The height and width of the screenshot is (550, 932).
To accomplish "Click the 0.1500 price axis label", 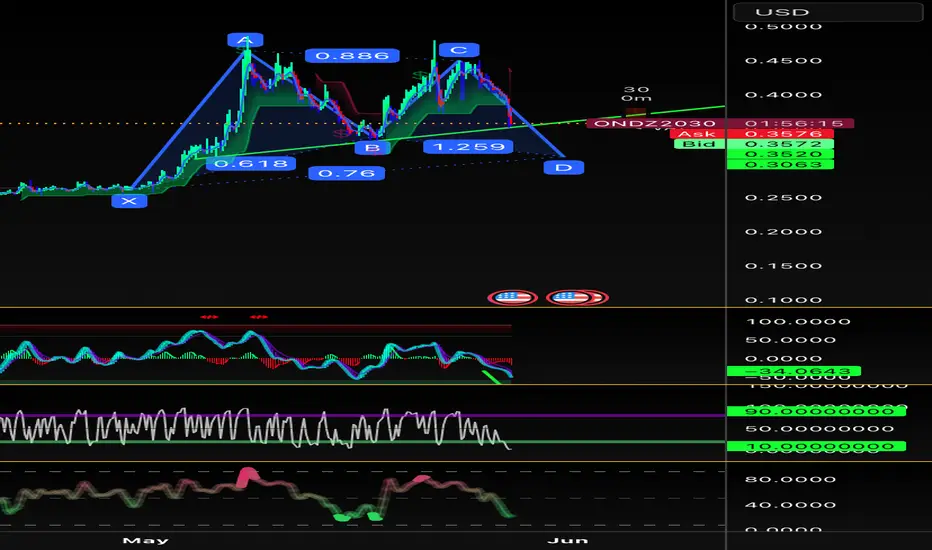I will [783, 266].
